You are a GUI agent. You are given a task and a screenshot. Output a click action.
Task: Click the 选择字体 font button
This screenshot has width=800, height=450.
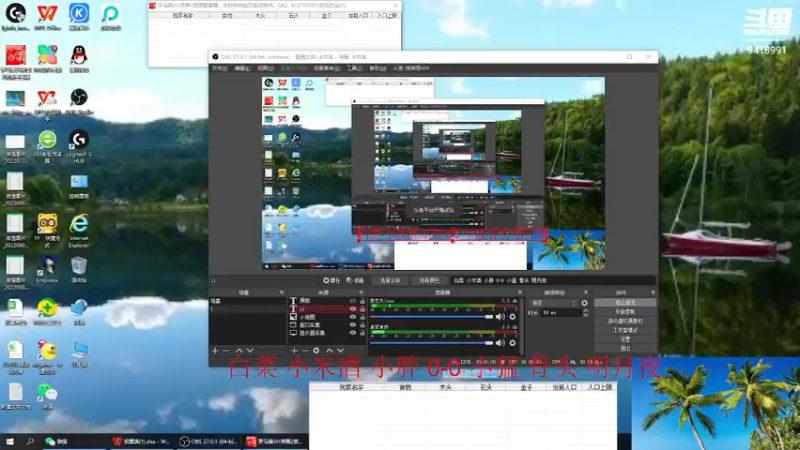pos(390,281)
